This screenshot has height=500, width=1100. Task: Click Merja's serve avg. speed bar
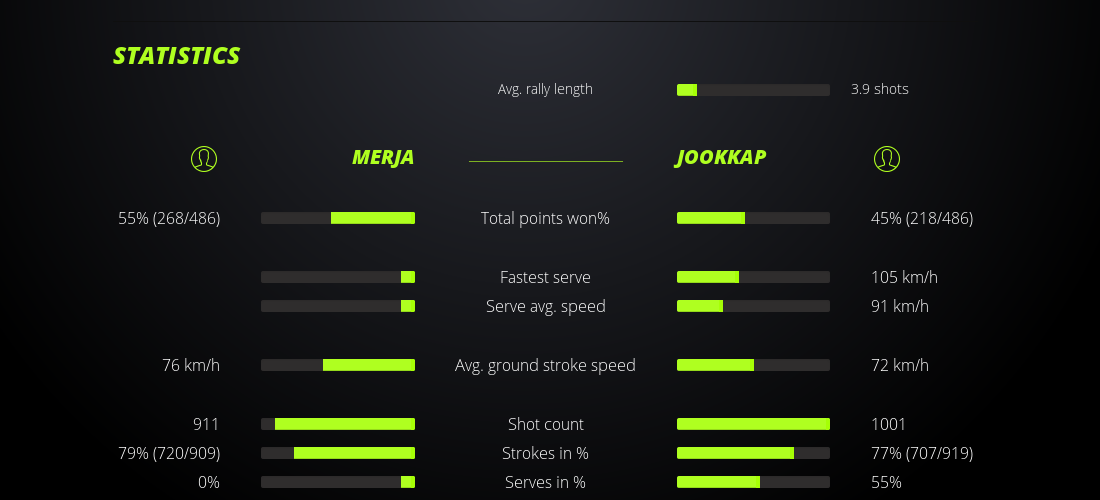338,306
